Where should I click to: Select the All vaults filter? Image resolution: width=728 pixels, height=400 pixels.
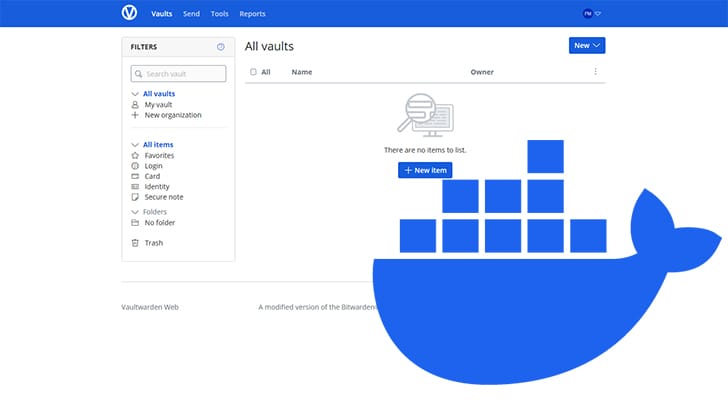tap(159, 94)
